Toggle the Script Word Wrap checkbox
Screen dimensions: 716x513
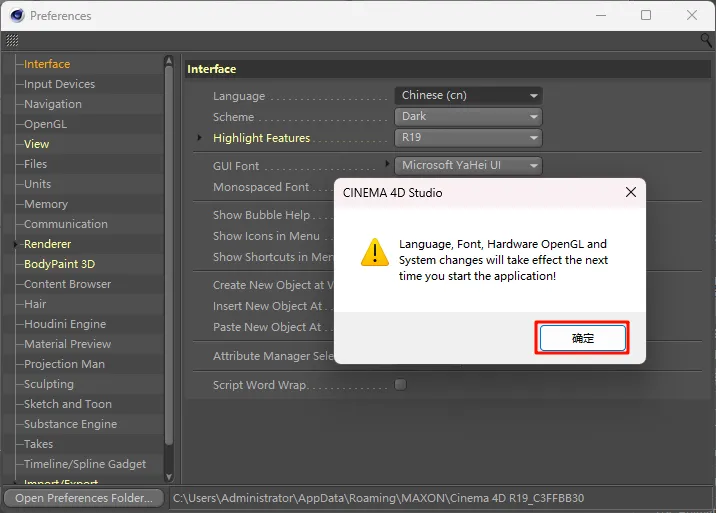[x=400, y=385]
